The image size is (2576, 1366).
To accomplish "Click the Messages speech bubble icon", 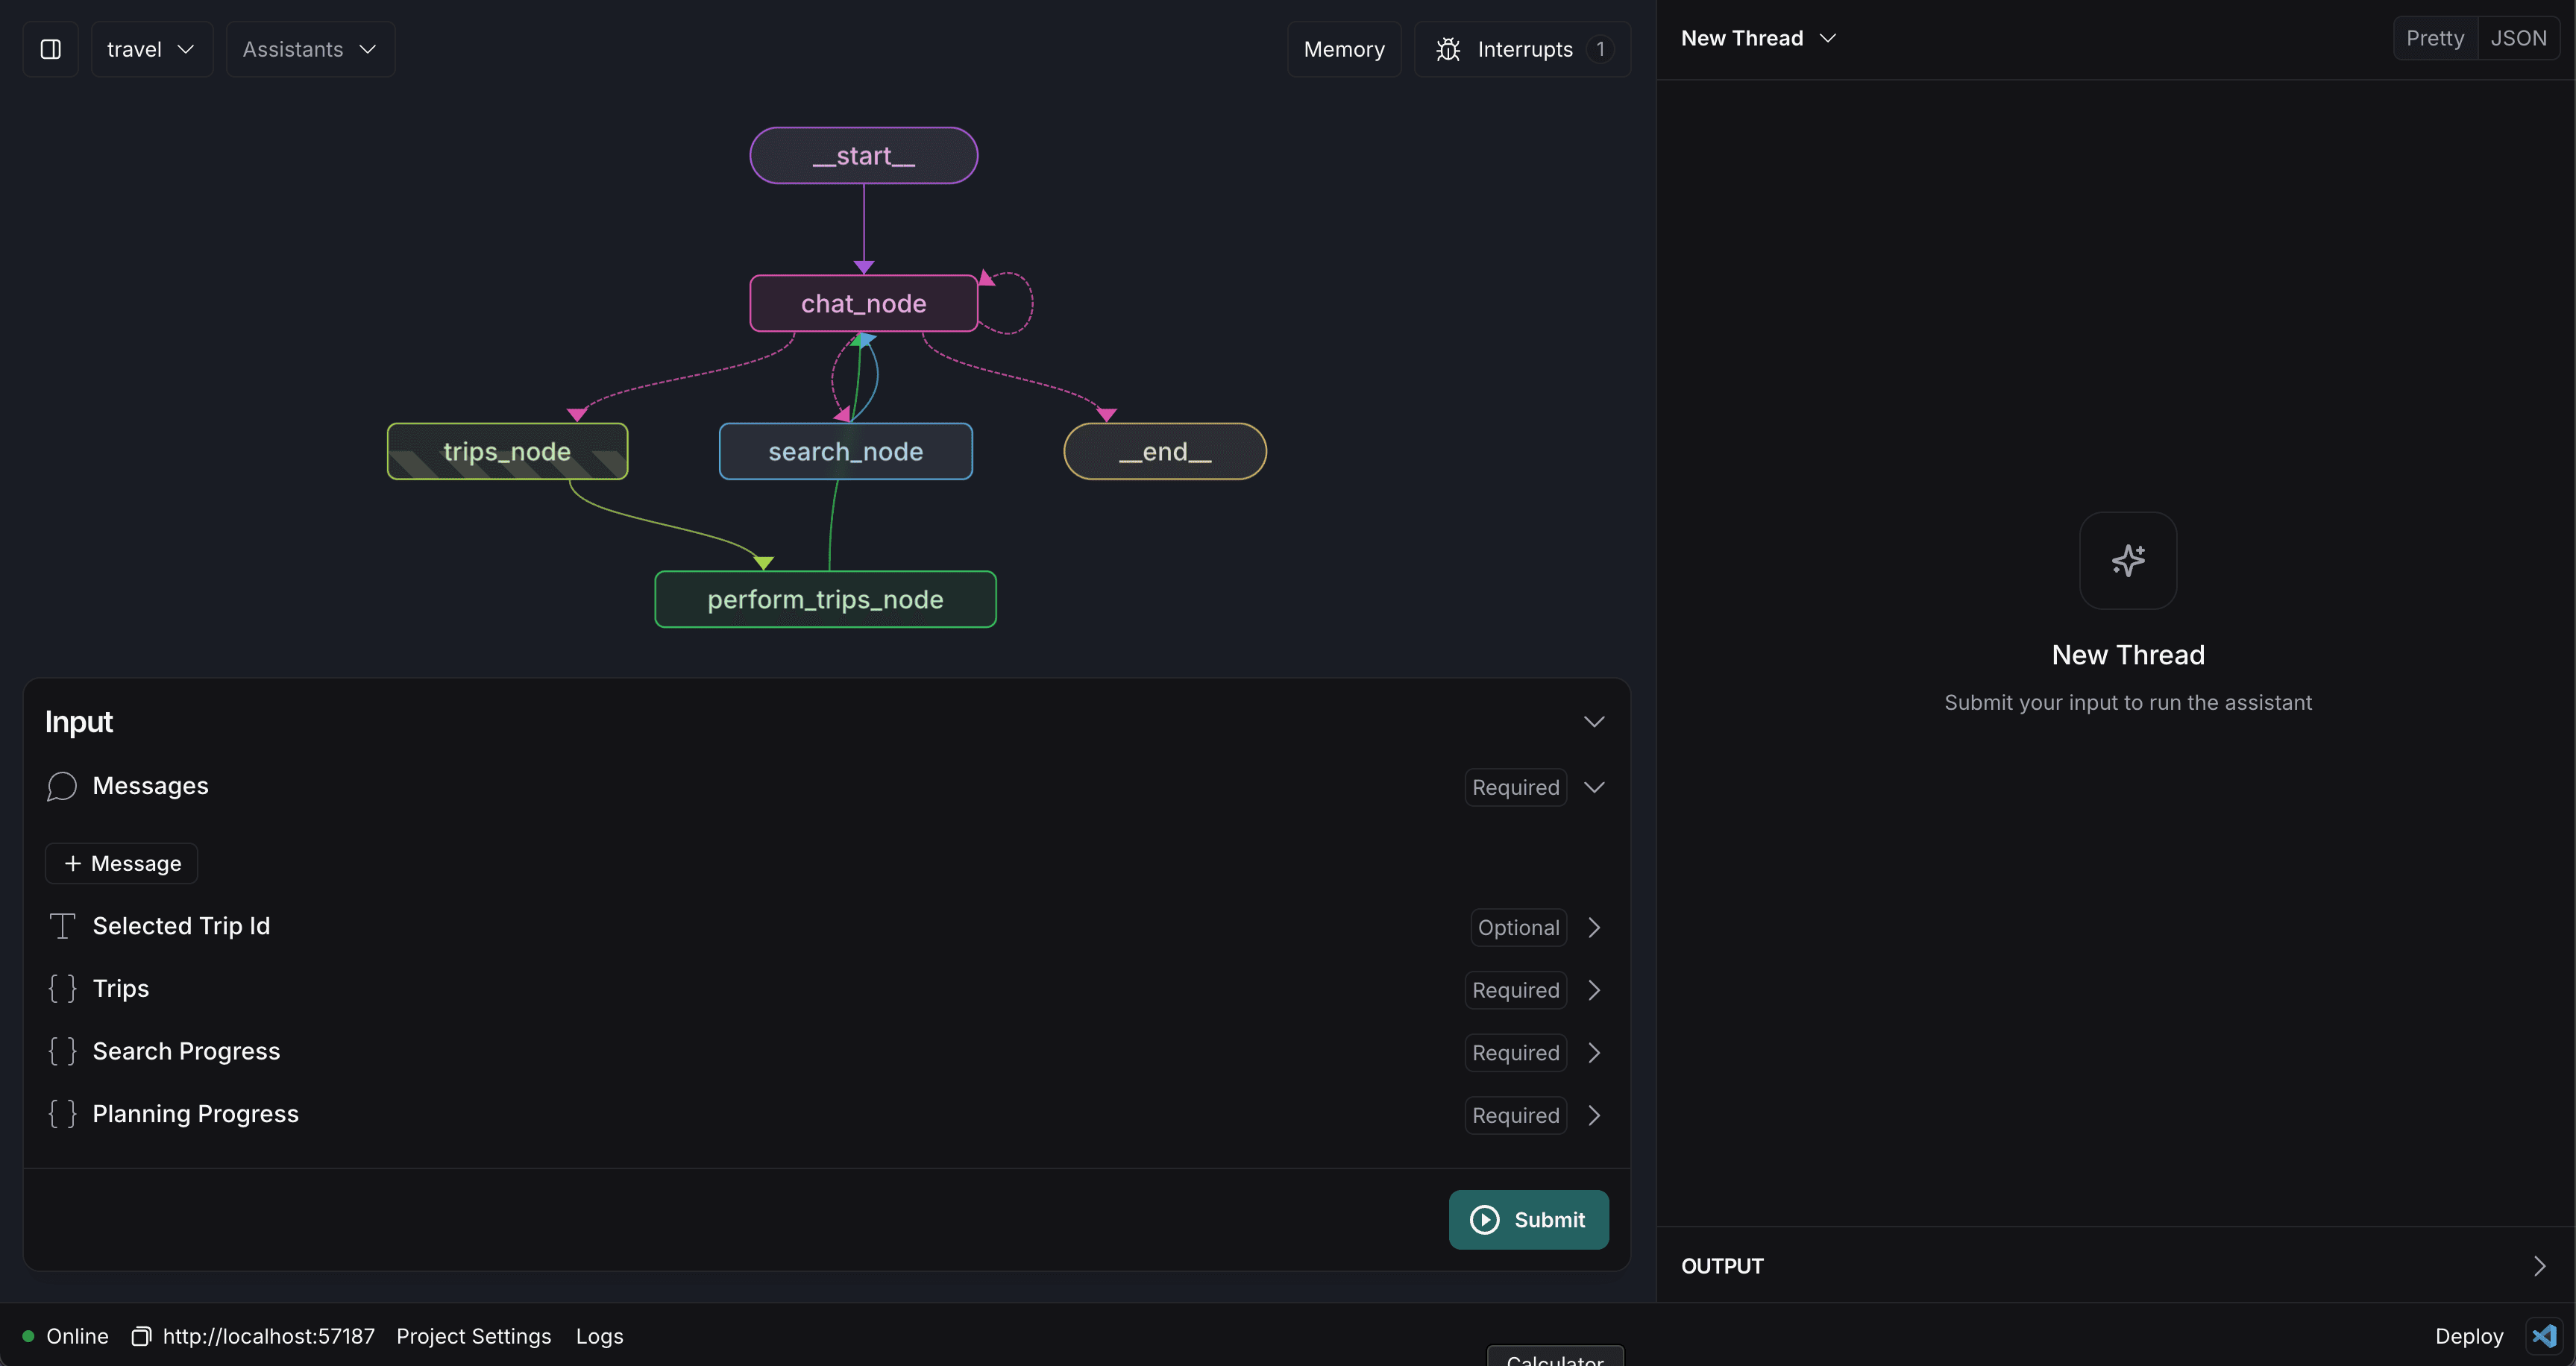I will tap(61, 786).
